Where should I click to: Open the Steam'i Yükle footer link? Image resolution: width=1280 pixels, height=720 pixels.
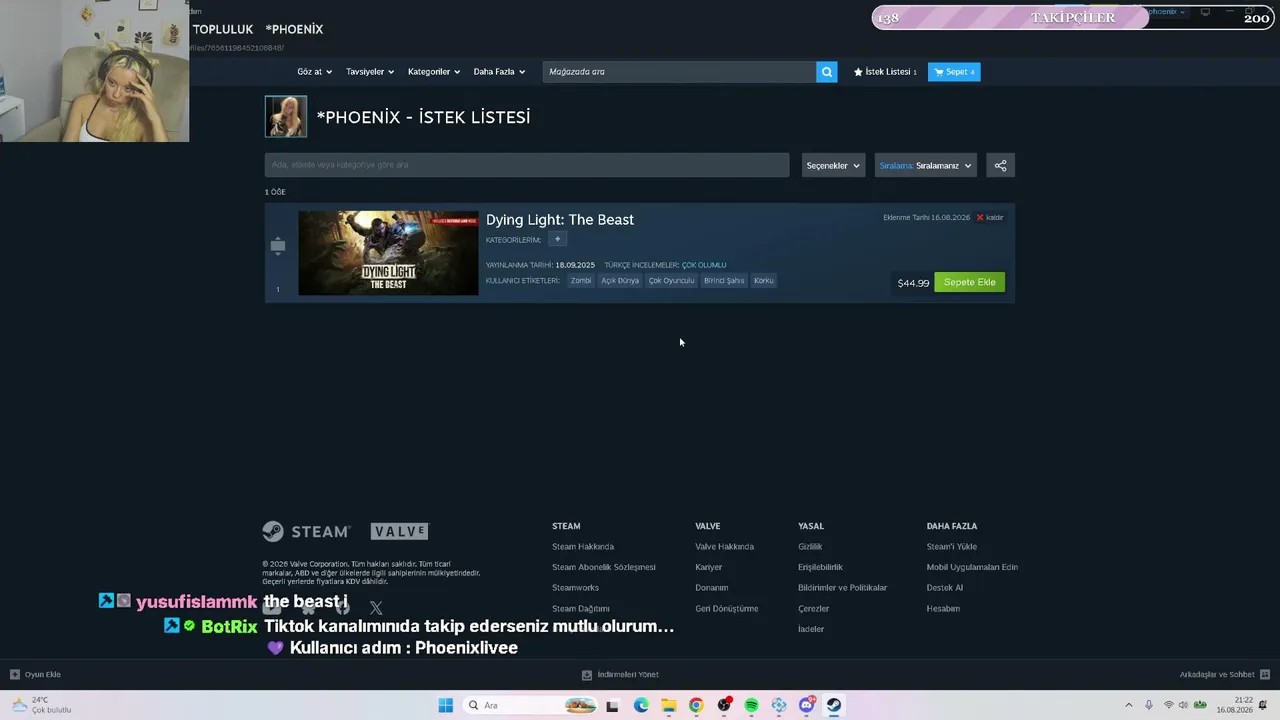tap(952, 547)
